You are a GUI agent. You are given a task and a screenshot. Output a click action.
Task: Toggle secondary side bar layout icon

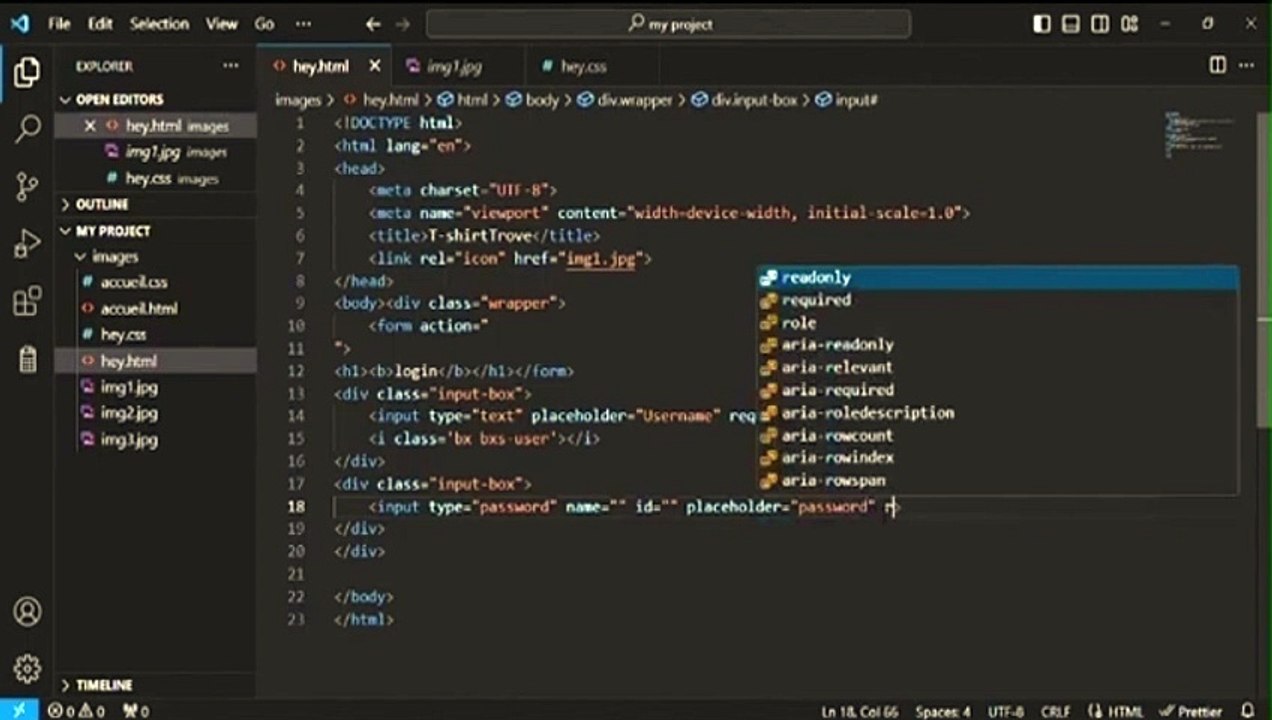tap(1100, 24)
